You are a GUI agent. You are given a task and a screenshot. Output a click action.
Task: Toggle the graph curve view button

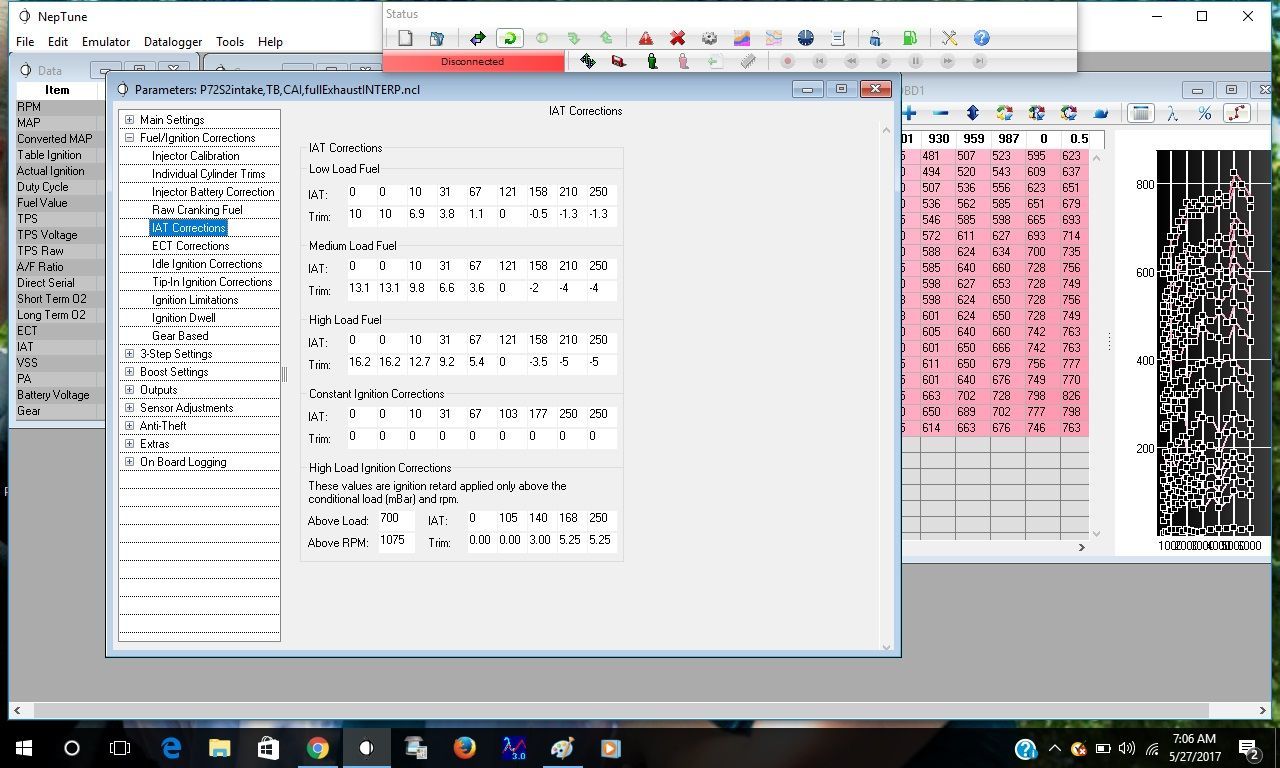(1237, 113)
